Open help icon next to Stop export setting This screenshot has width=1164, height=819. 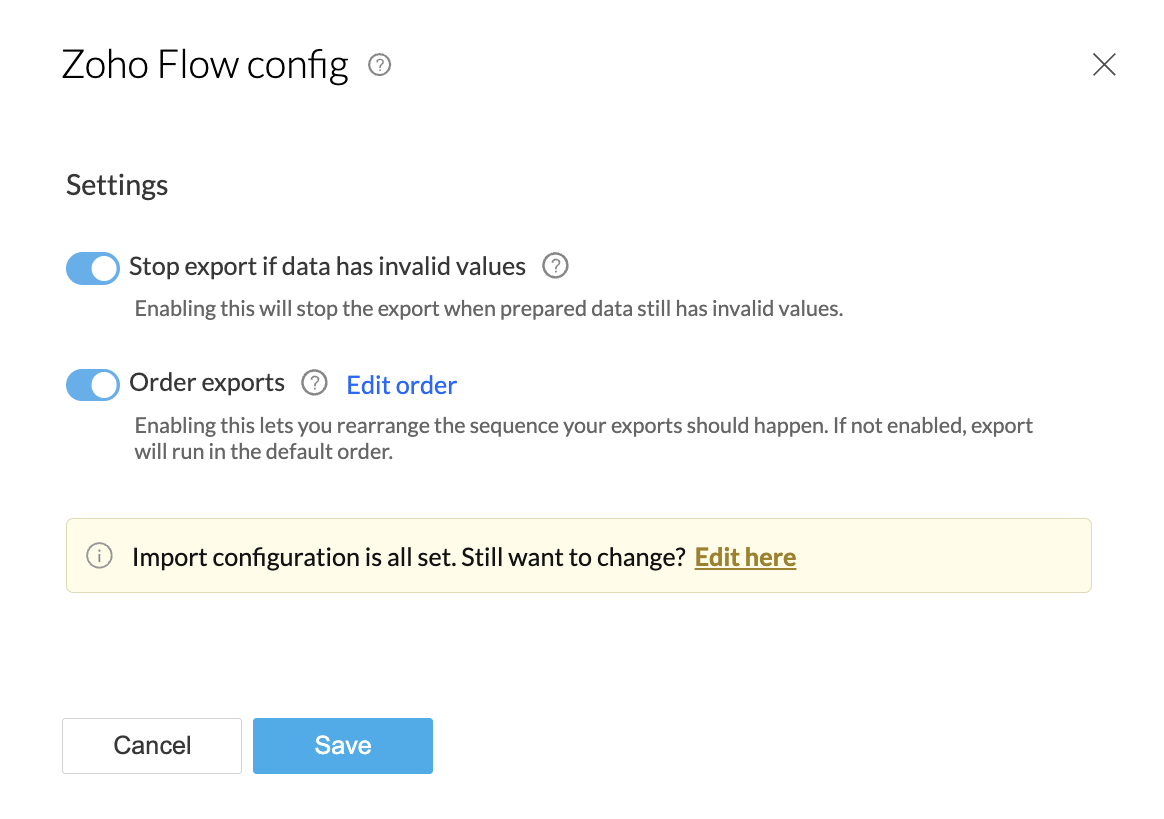pyautogui.click(x=555, y=267)
